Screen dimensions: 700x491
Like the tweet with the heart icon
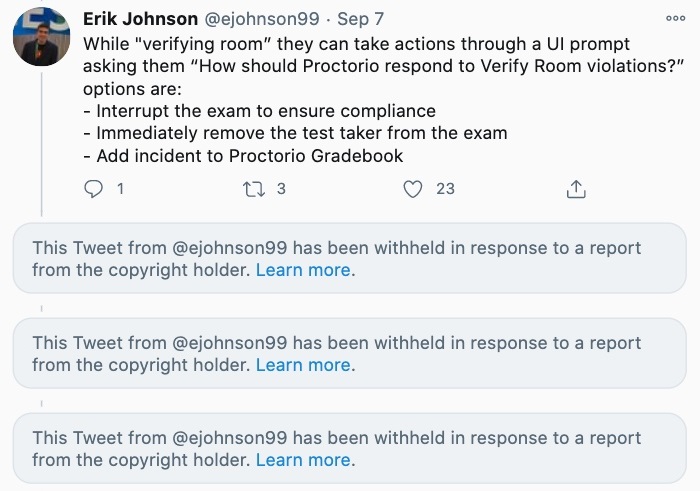pos(412,188)
